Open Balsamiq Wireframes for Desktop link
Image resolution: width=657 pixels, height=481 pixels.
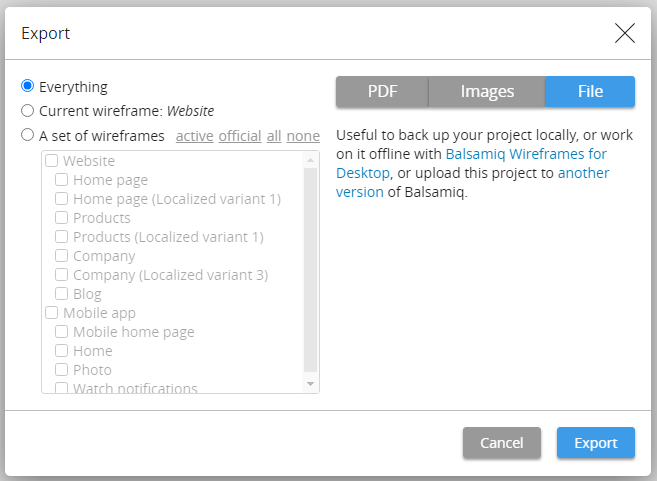pyautogui.click(x=525, y=154)
